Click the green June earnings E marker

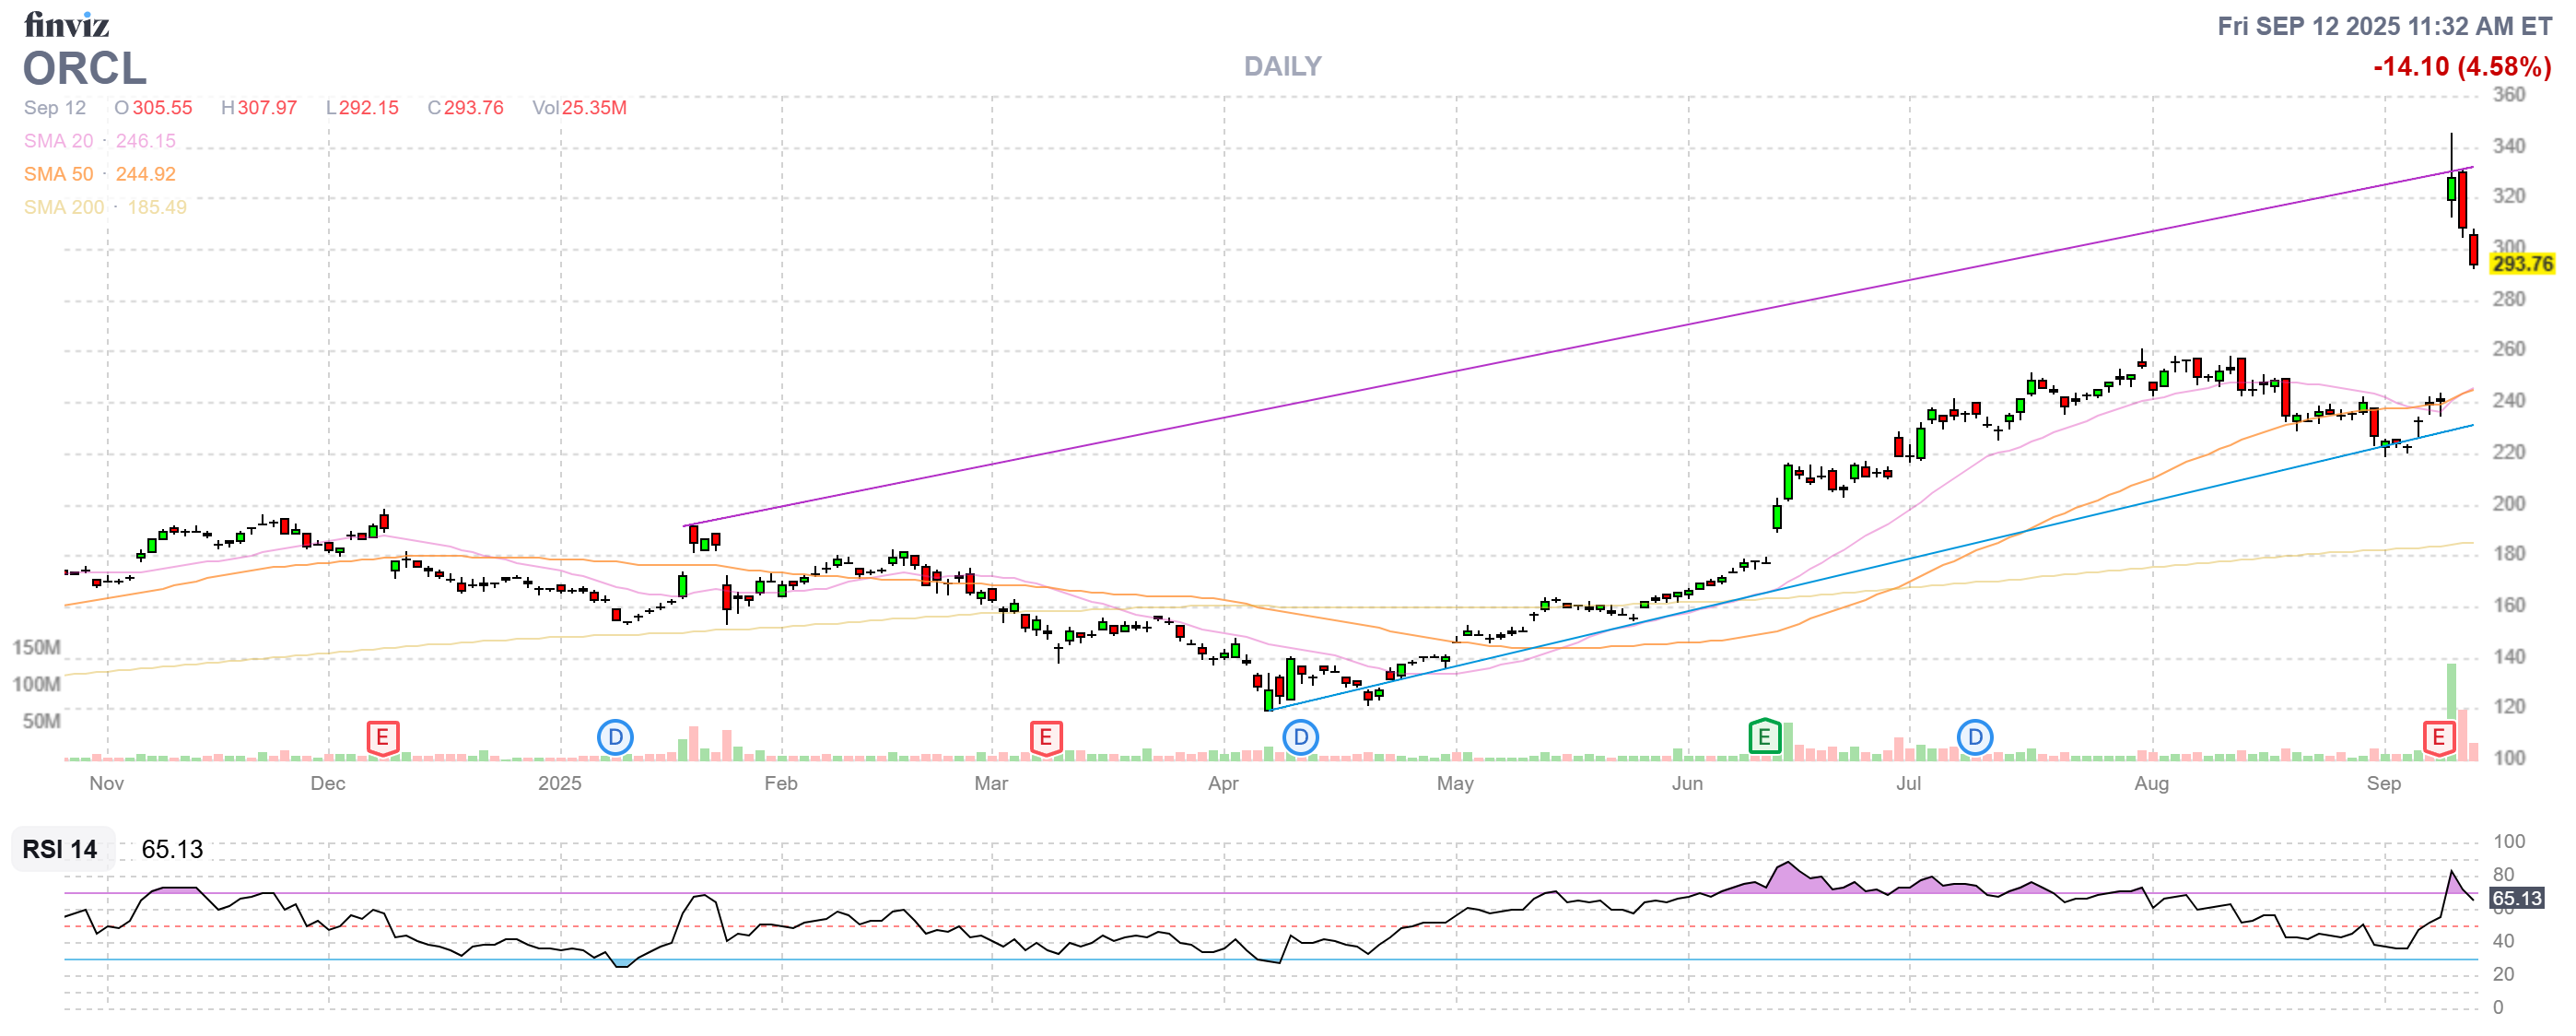tap(1764, 738)
